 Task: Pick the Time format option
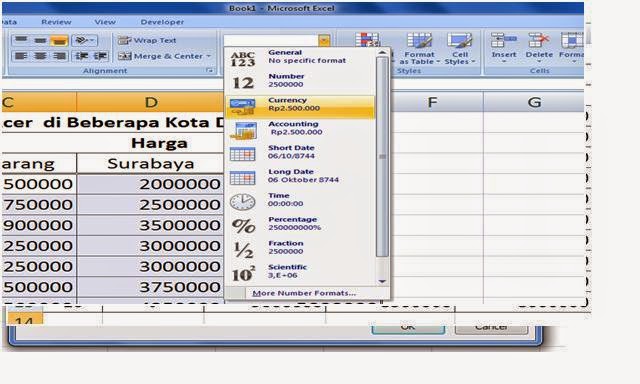300,202
